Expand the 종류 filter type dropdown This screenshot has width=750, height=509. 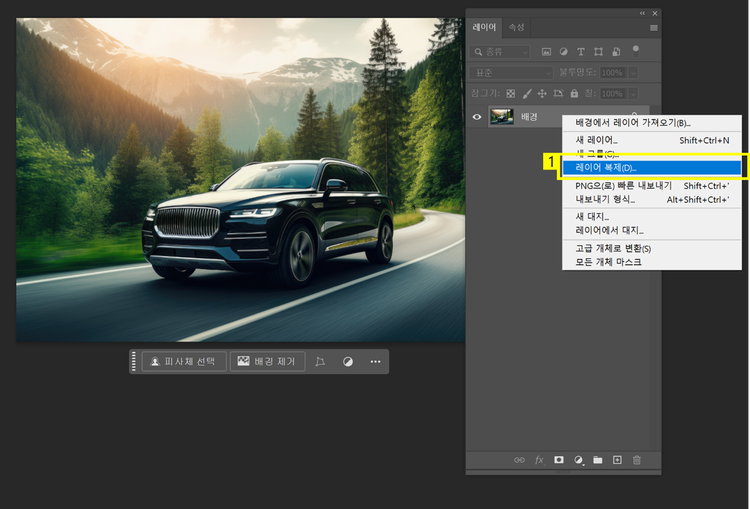coord(502,51)
